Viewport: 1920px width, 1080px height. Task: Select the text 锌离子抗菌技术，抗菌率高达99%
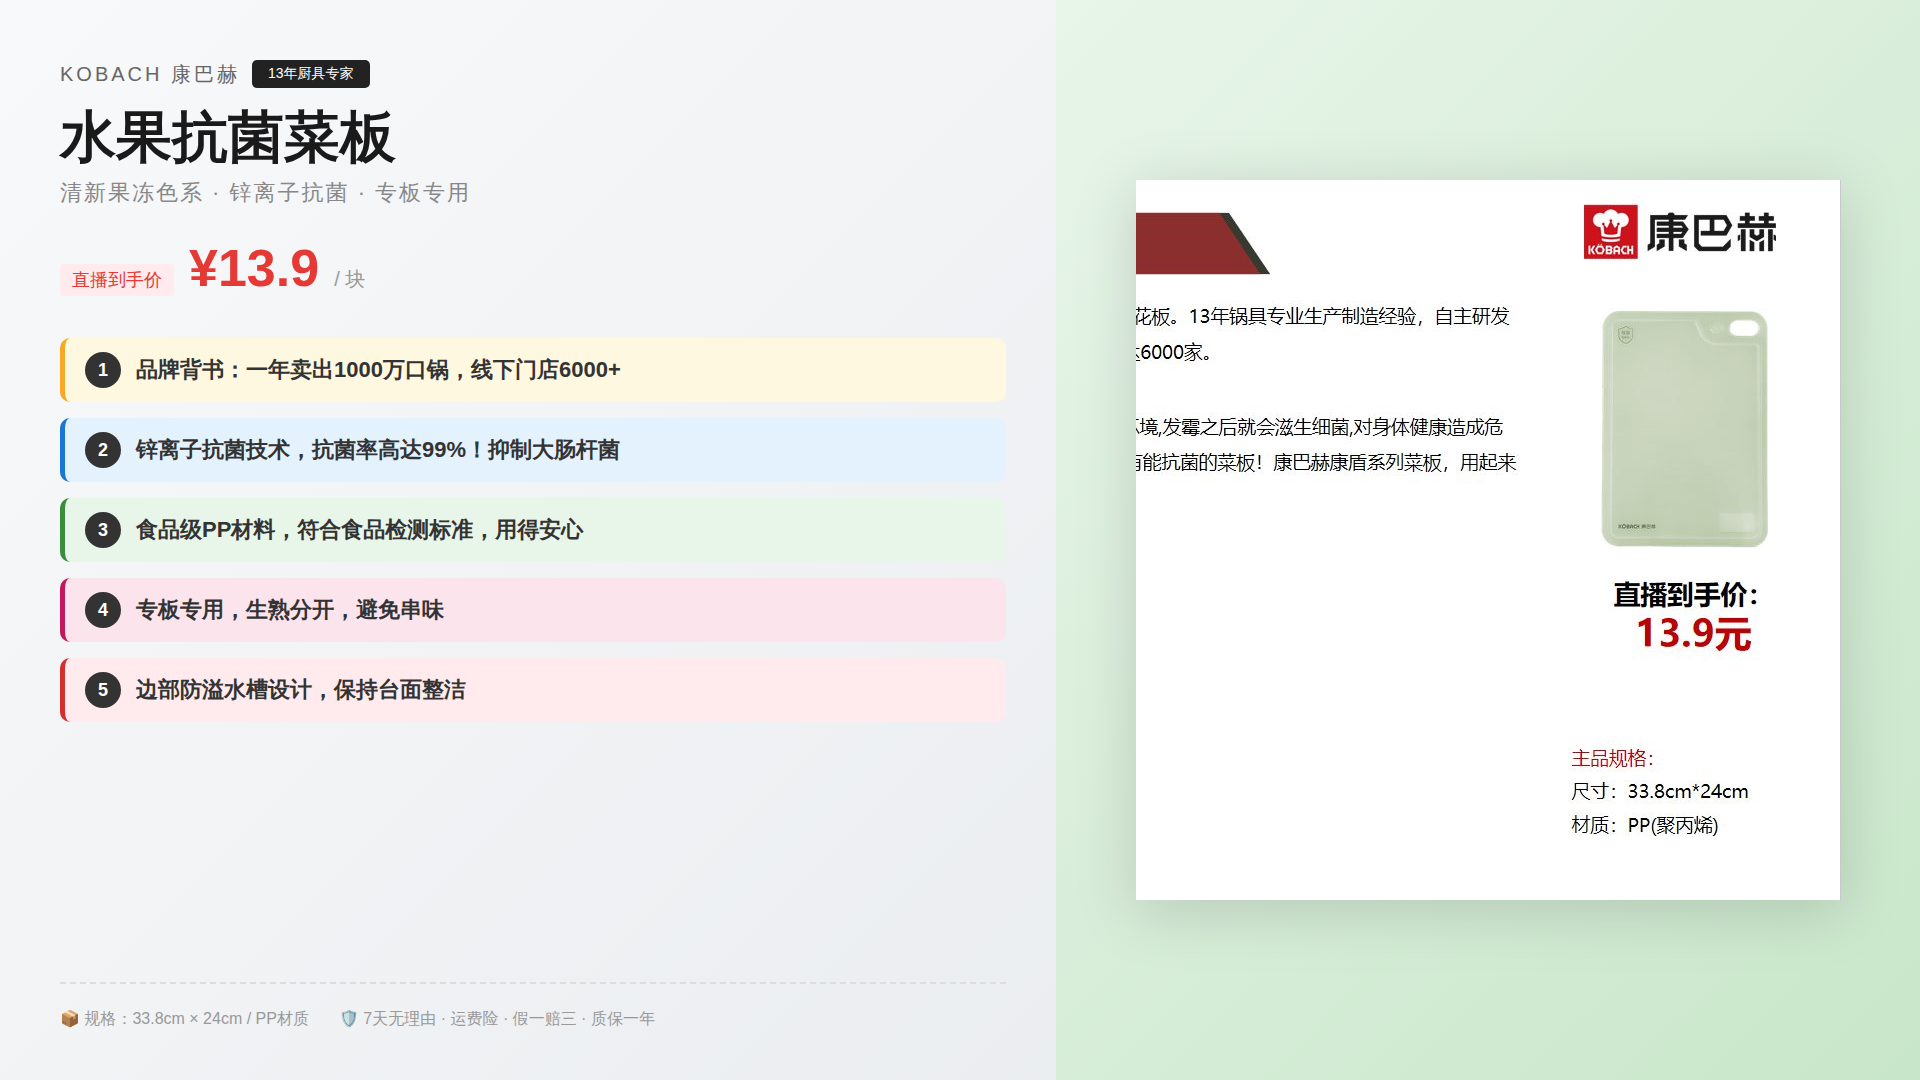pyautogui.click(x=301, y=450)
